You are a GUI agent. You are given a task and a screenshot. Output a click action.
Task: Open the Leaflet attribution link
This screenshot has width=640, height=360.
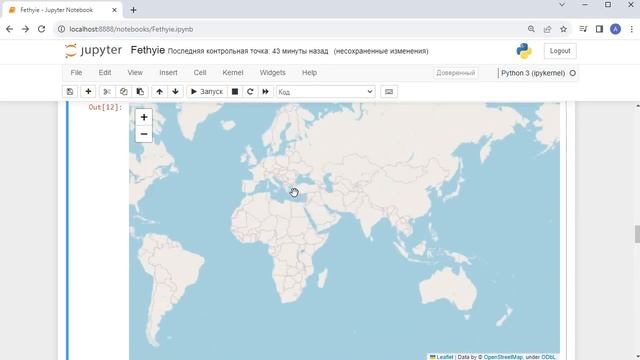pos(441,357)
